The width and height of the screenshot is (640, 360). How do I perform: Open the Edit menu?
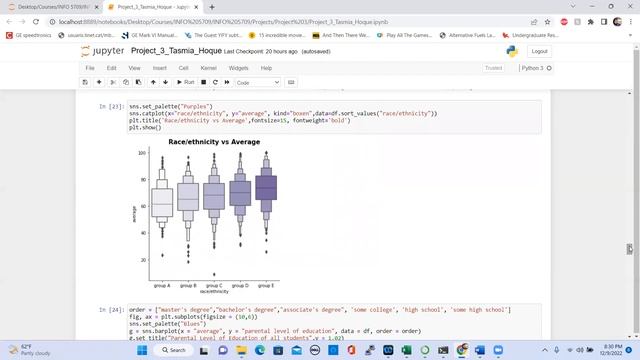[111, 68]
